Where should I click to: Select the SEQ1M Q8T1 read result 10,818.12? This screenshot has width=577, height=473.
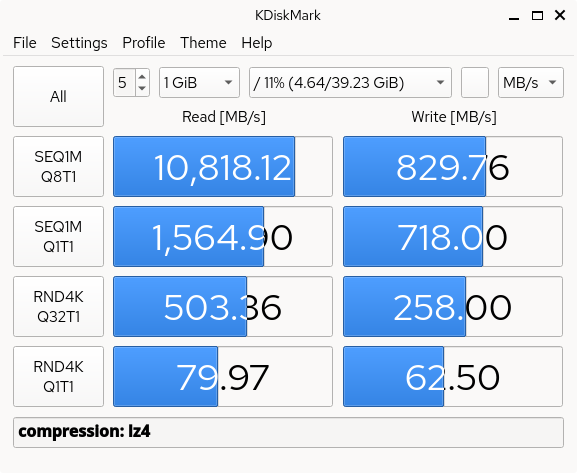click(223, 166)
